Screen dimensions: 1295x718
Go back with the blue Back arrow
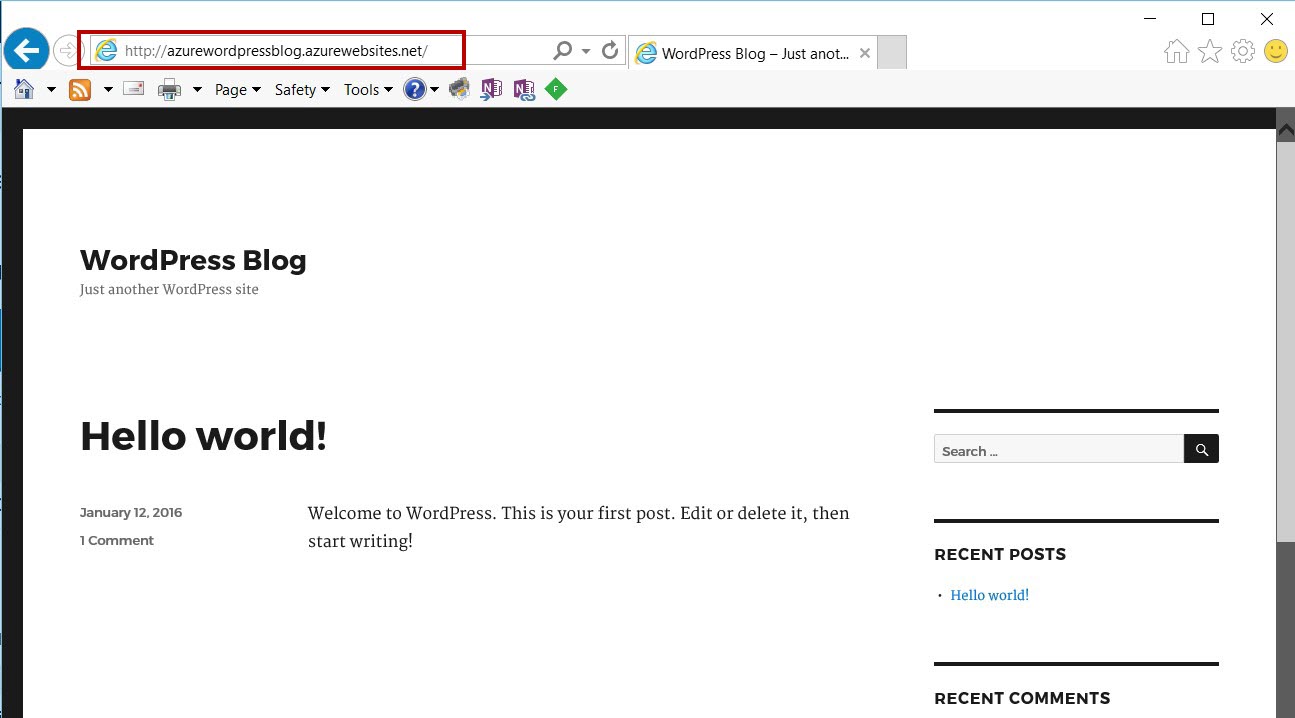point(26,50)
